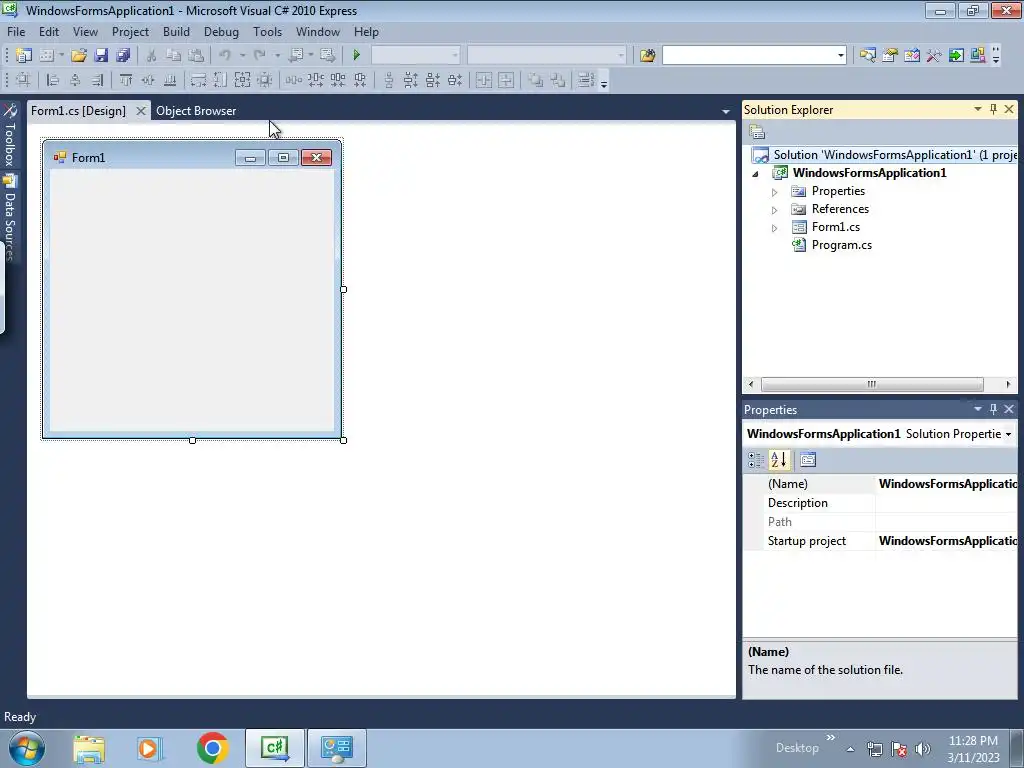
Task: Click the Align Centers layout icon
Action: pyautogui.click(x=75, y=80)
